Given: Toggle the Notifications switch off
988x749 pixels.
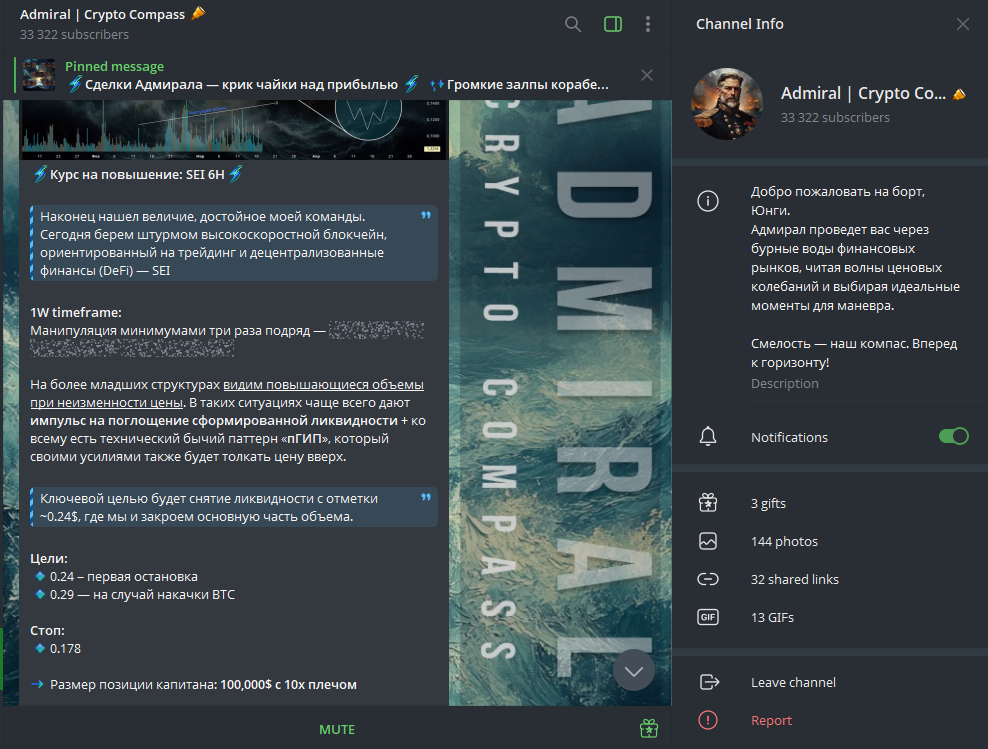Looking at the screenshot, I should (953, 437).
